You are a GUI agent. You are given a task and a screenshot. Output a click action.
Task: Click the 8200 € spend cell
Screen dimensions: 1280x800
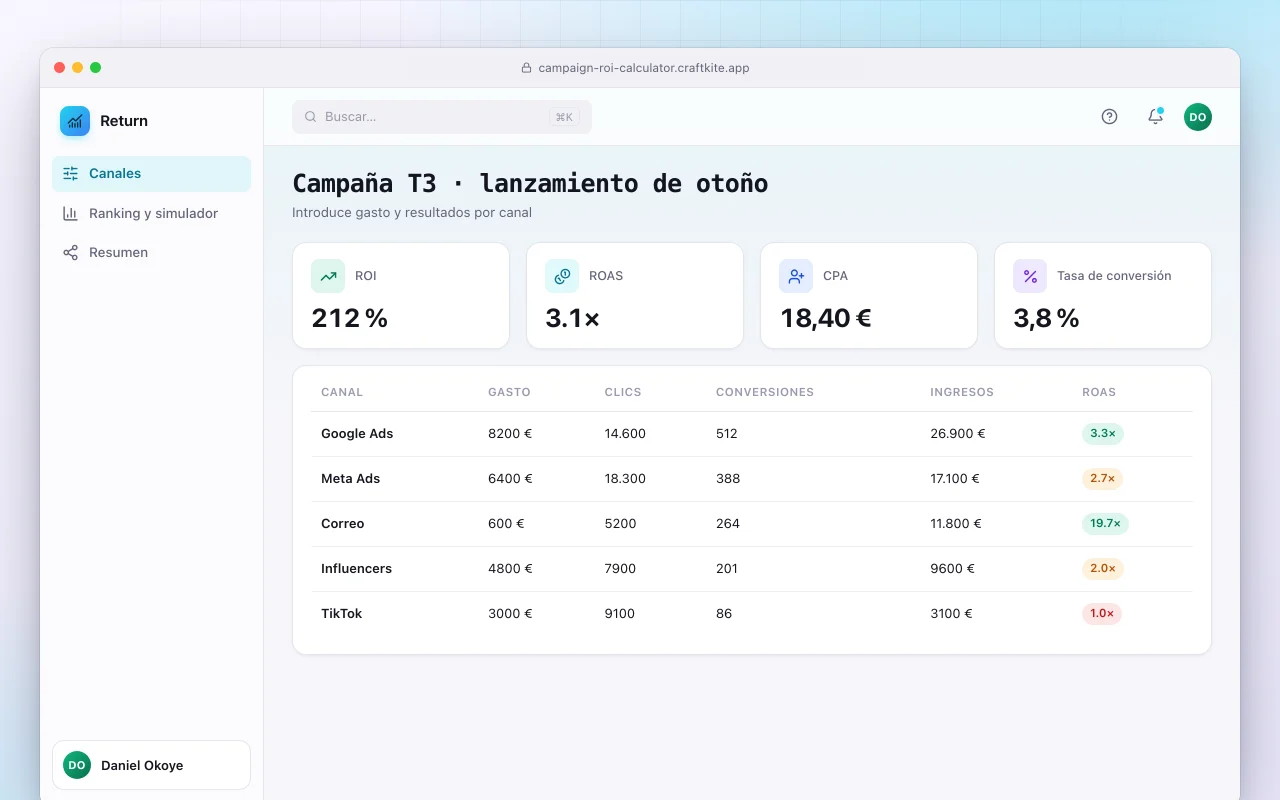click(510, 434)
